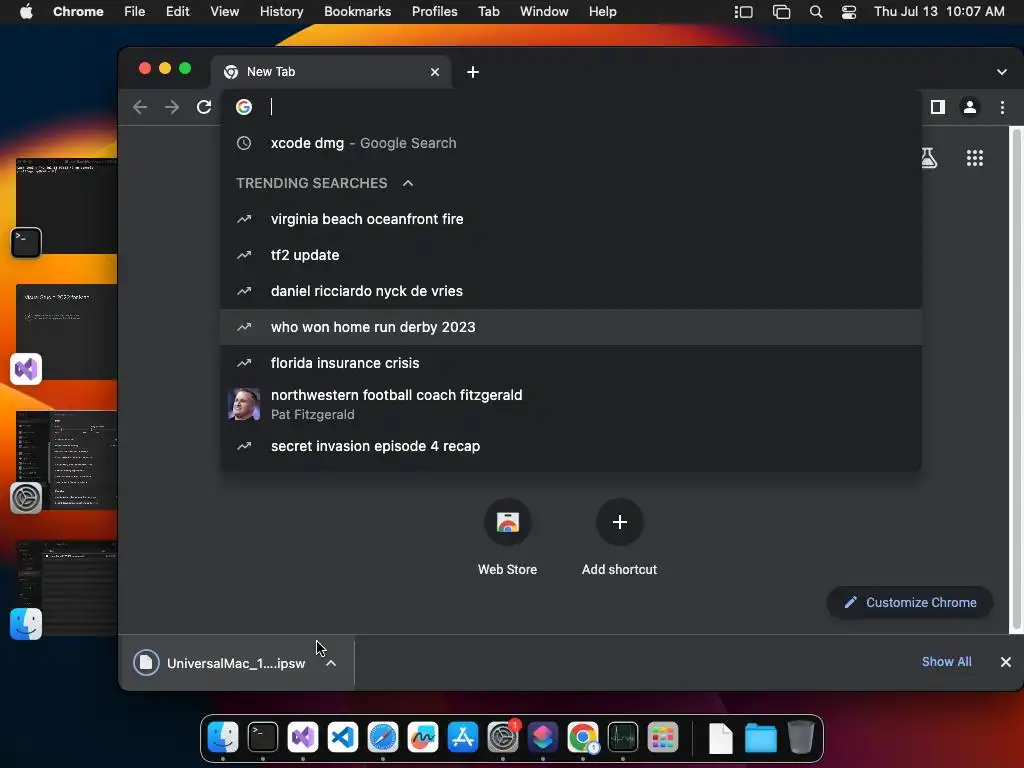Click Customize Chrome button
1024x768 pixels.
[910, 602]
